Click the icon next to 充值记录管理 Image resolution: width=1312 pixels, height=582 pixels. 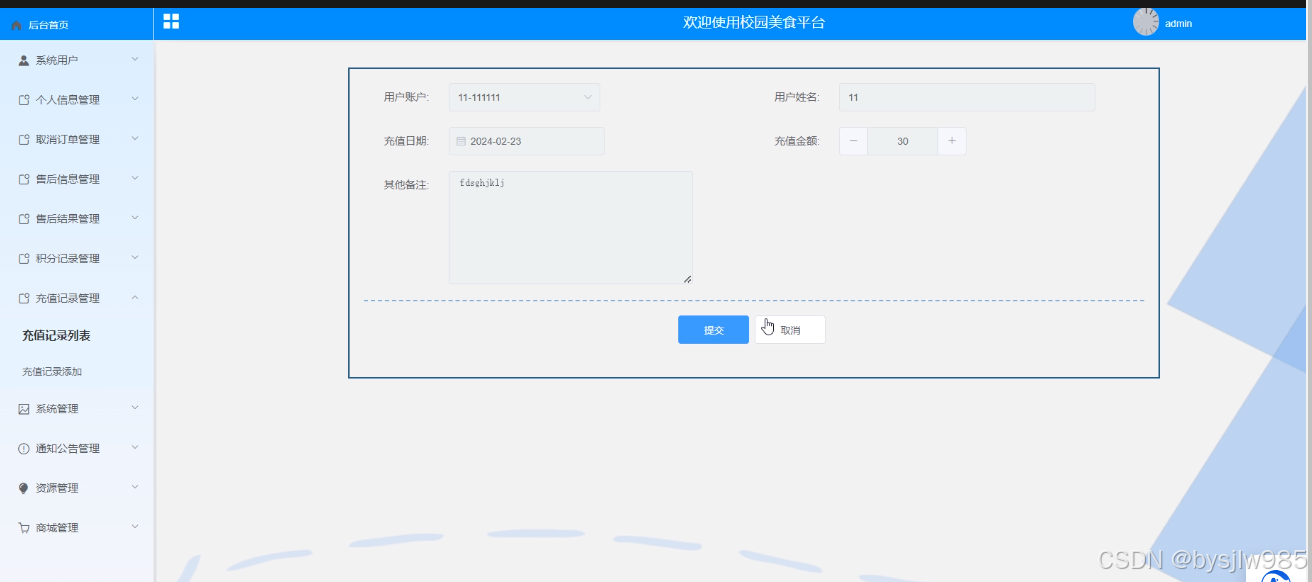24,298
